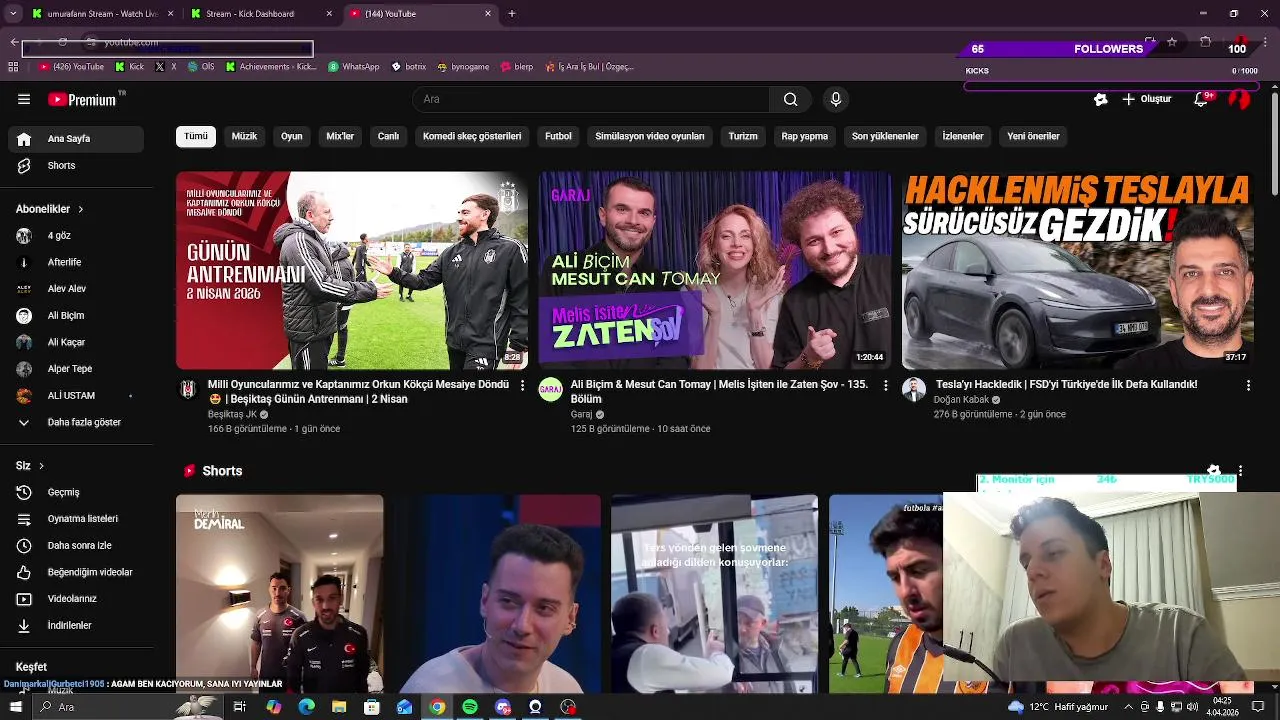Click the Windows Start button

pos(15,707)
